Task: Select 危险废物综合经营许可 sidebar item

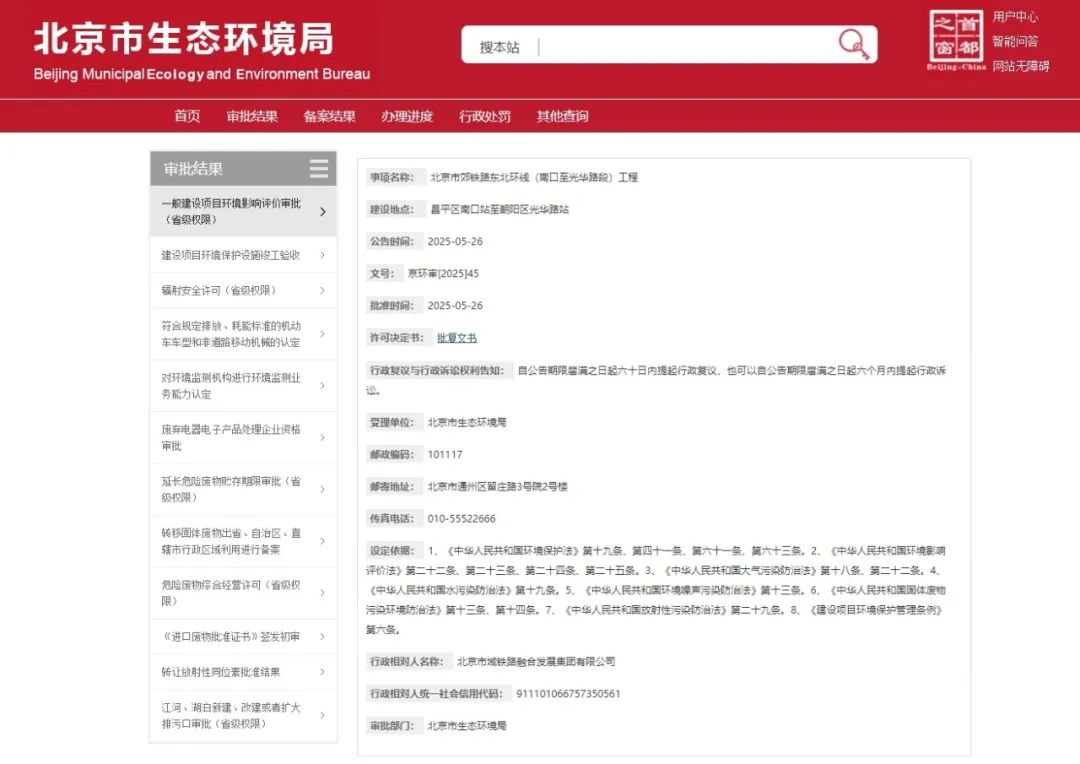Action: coord(243,593)
